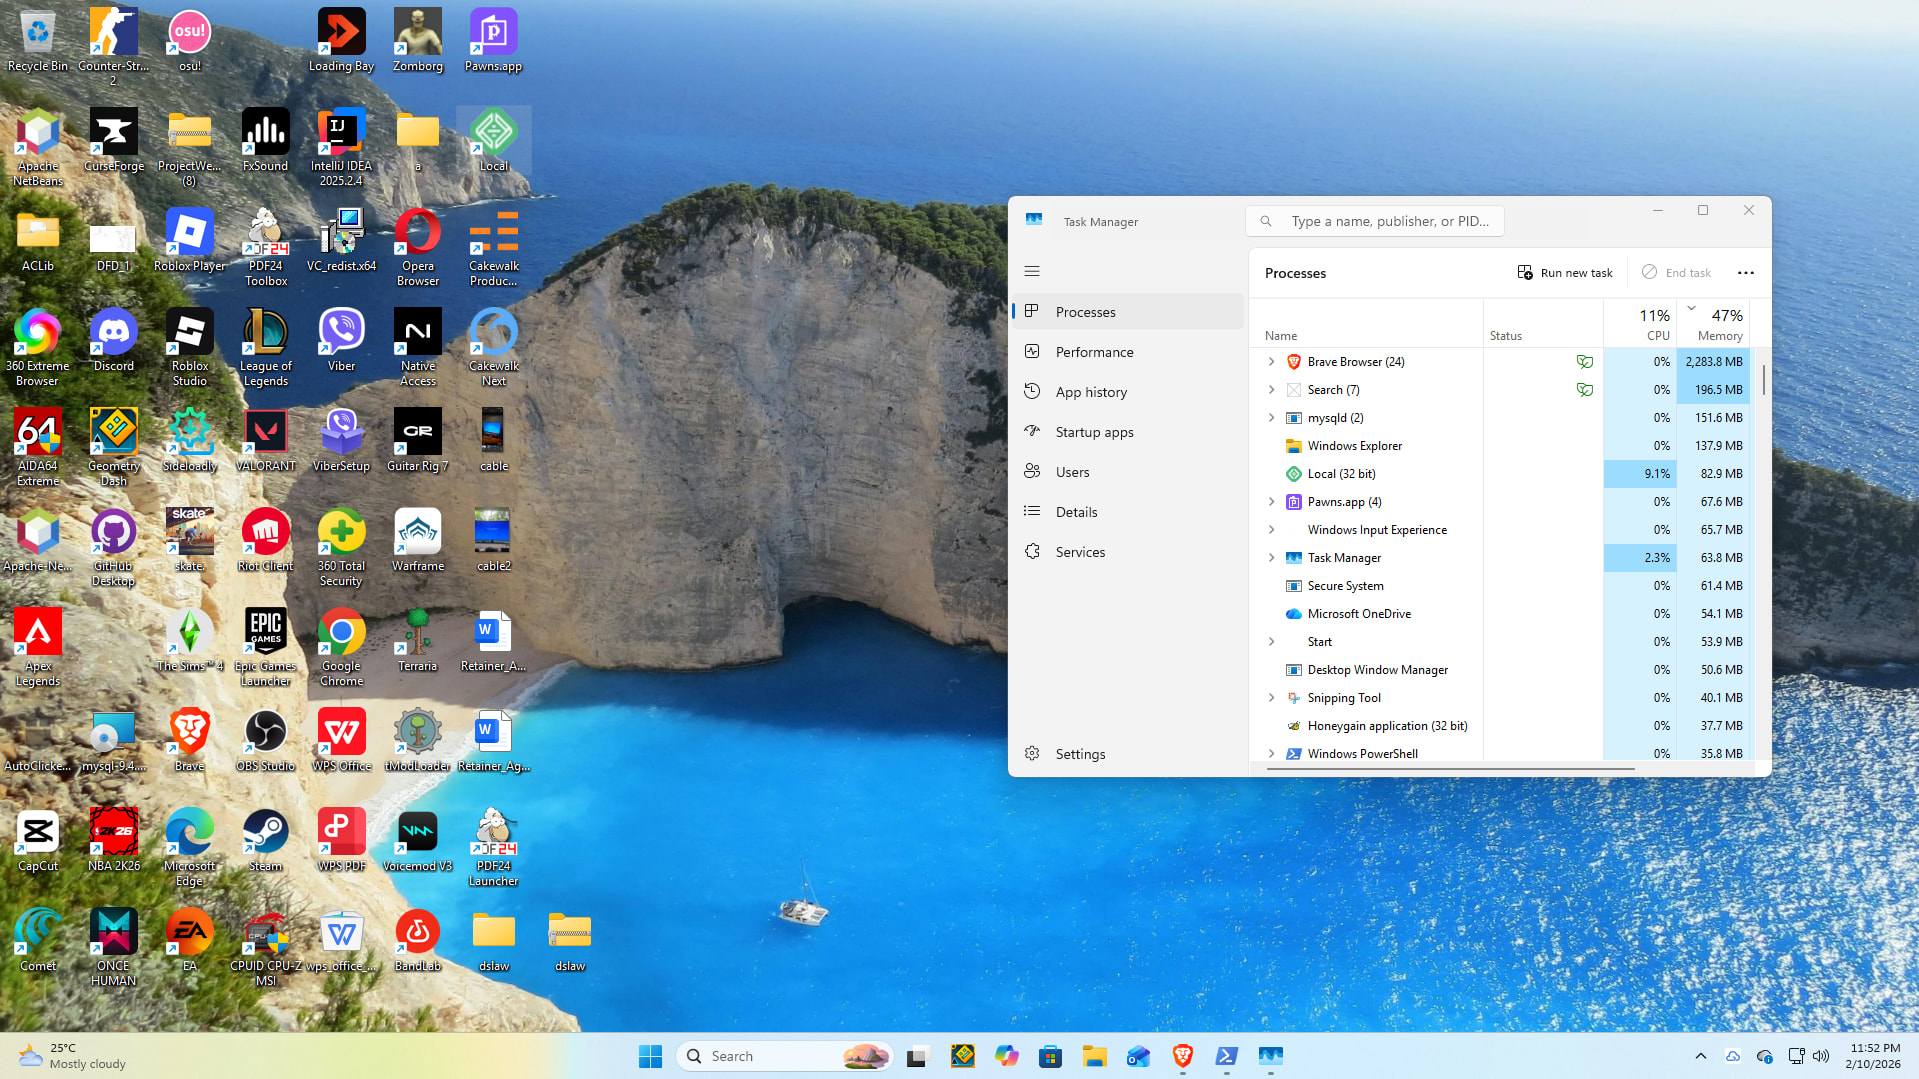Image resolution: width=1919 pixels, height=1079 pixels.
Task: Open the Roblox Studio shortcut
Action: click(189, 347)
